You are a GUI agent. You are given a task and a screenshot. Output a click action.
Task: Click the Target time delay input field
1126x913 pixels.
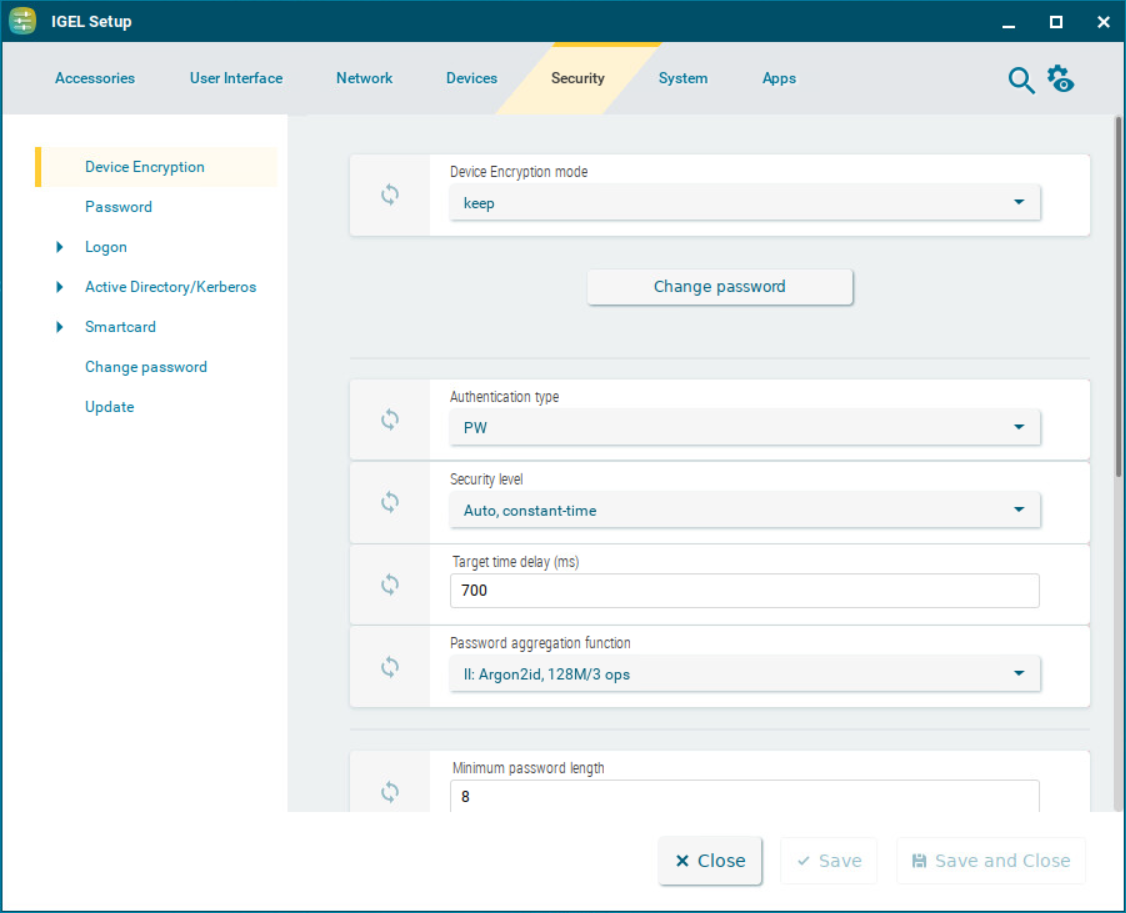pos(745,591)
